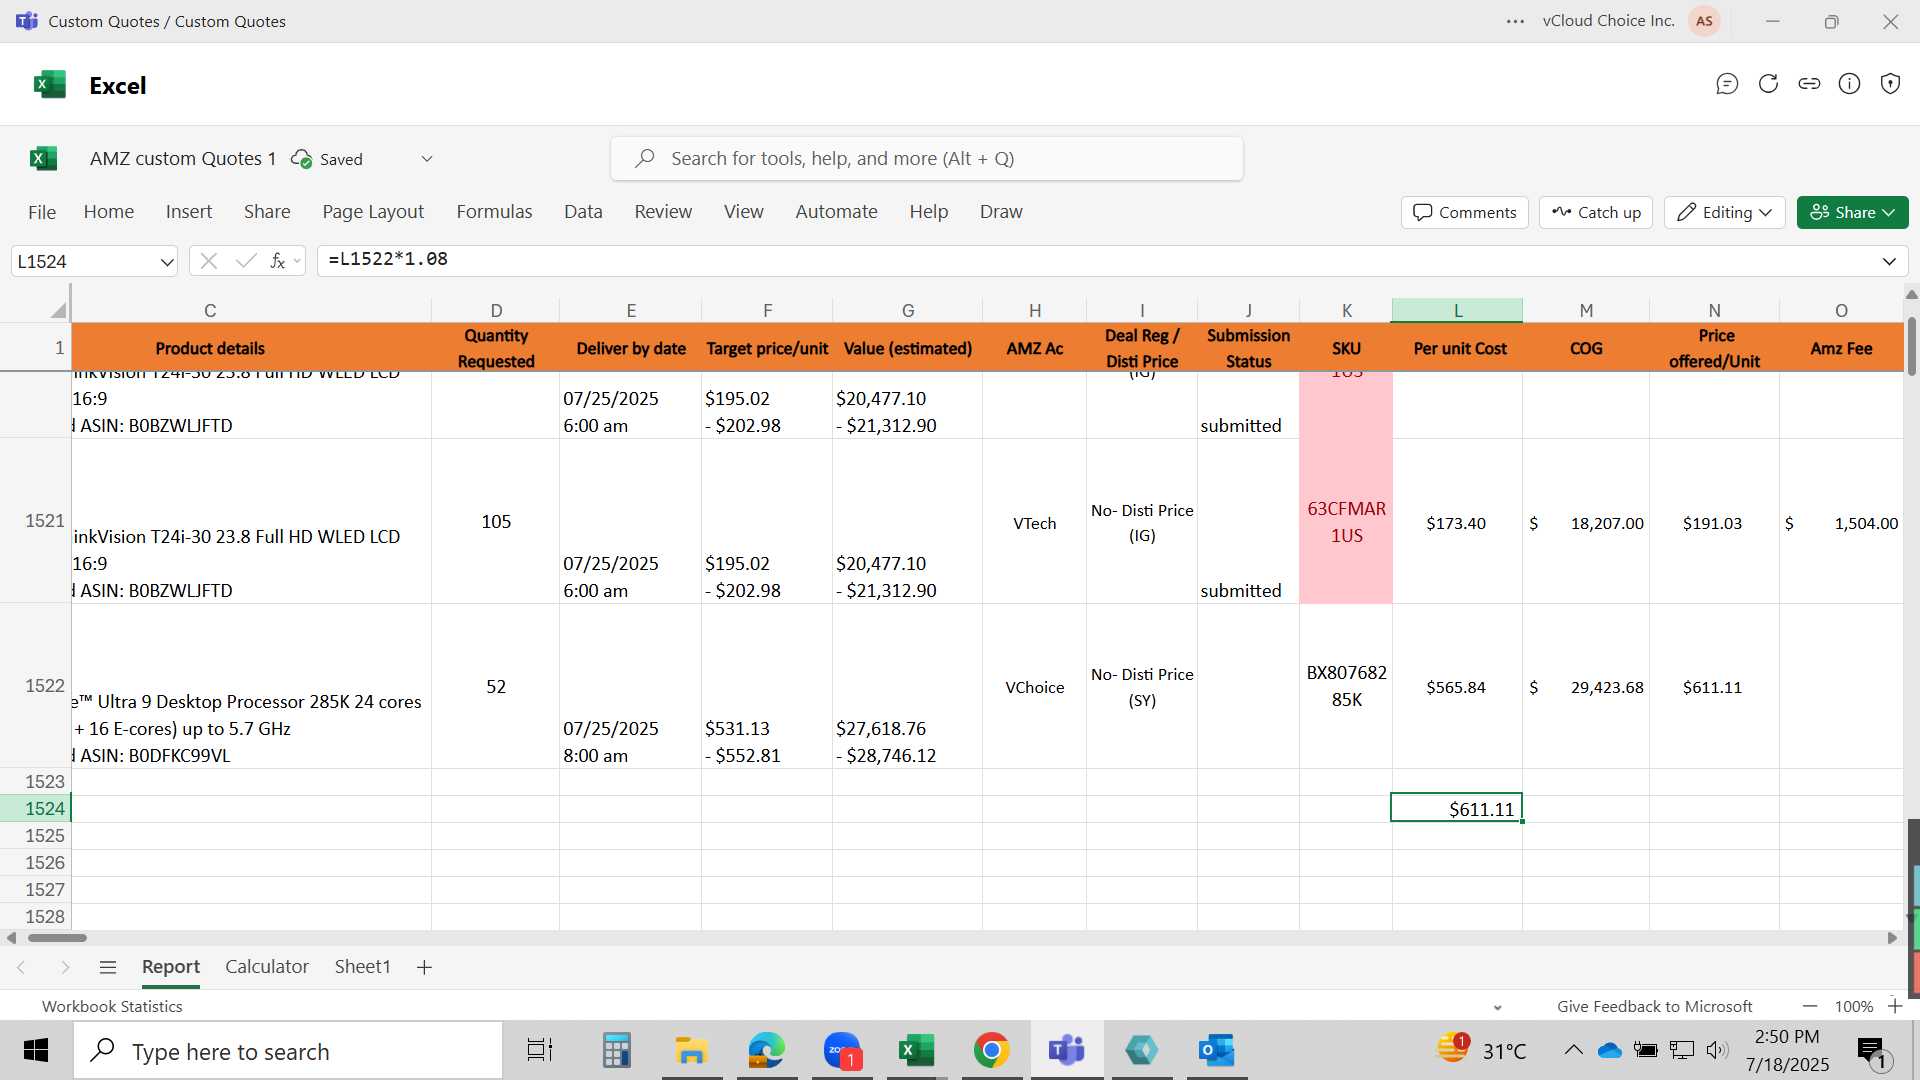Open the Review ribbon tab
1920x1080 pixels.
point(663,212)
